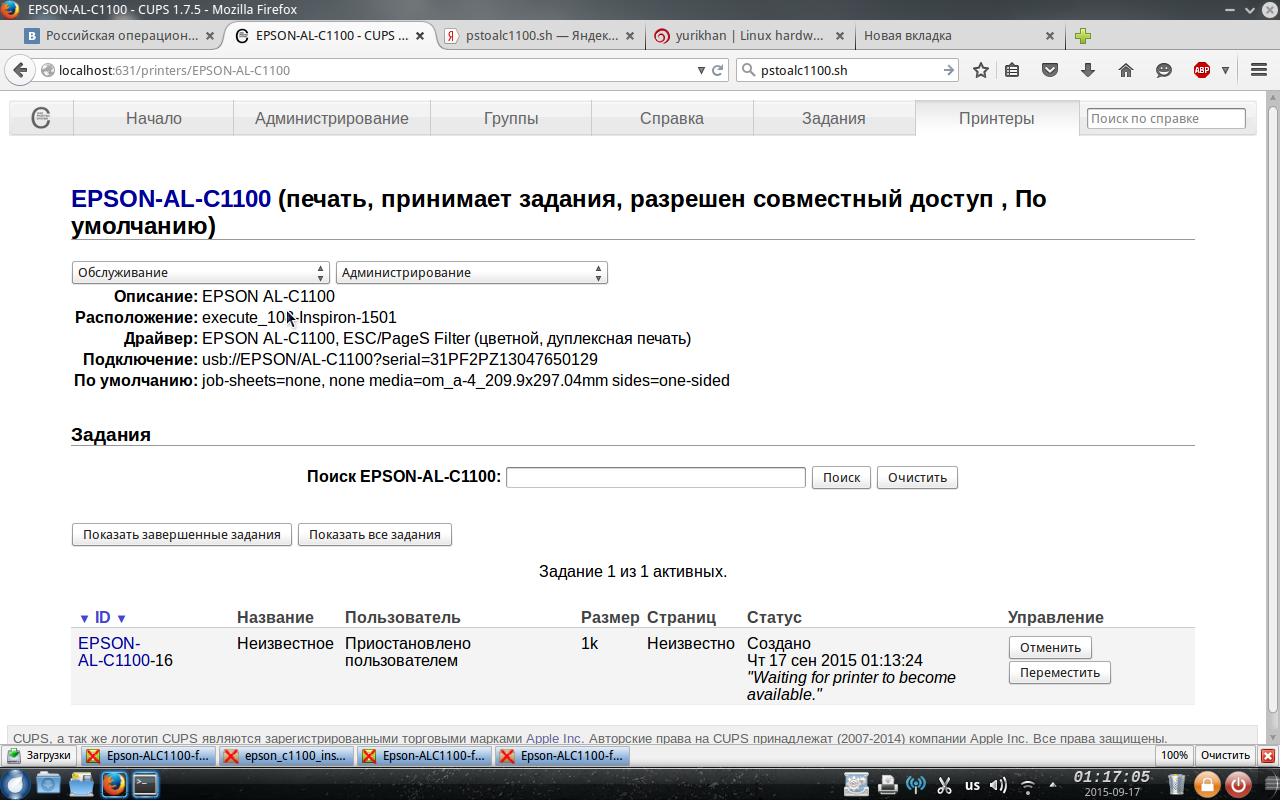
Task: Show the desktop via the taskbar icon
Action: point(47,784)
